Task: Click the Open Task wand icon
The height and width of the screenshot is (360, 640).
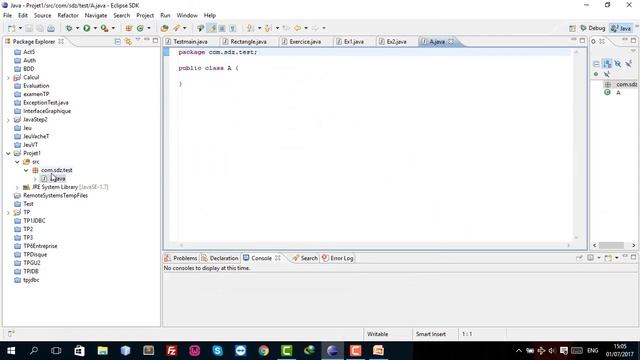Action: (x=176, y=28)
